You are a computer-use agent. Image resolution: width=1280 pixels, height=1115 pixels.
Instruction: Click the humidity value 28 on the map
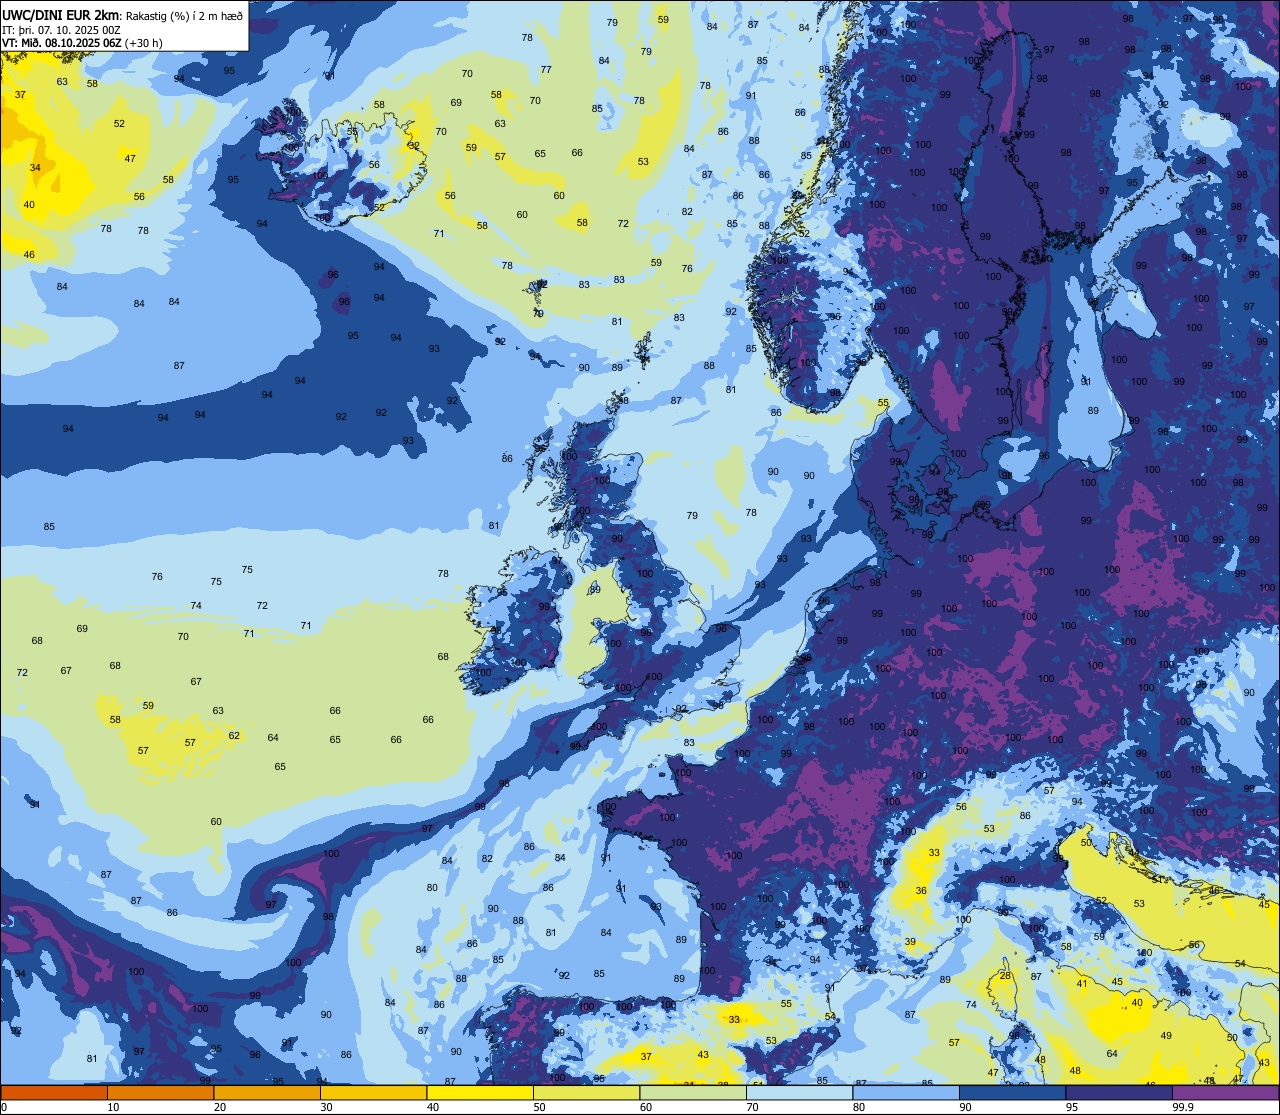click(x=1005, y=975)
